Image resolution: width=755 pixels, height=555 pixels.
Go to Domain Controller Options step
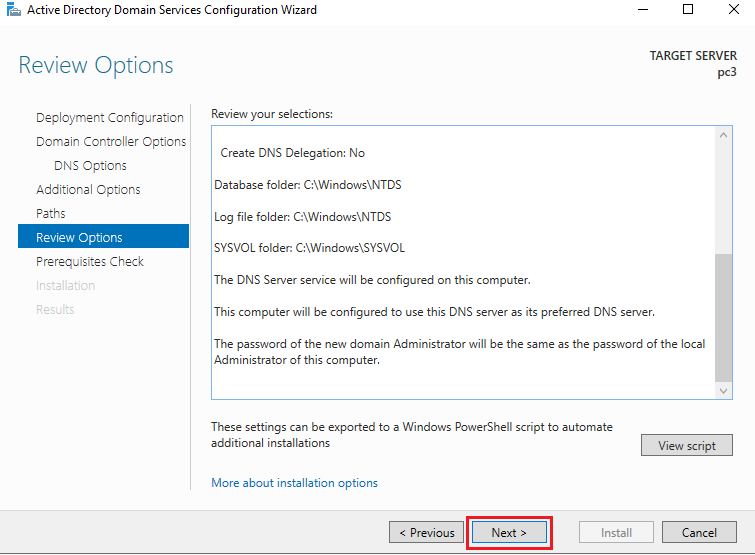[x=111, y=142]
